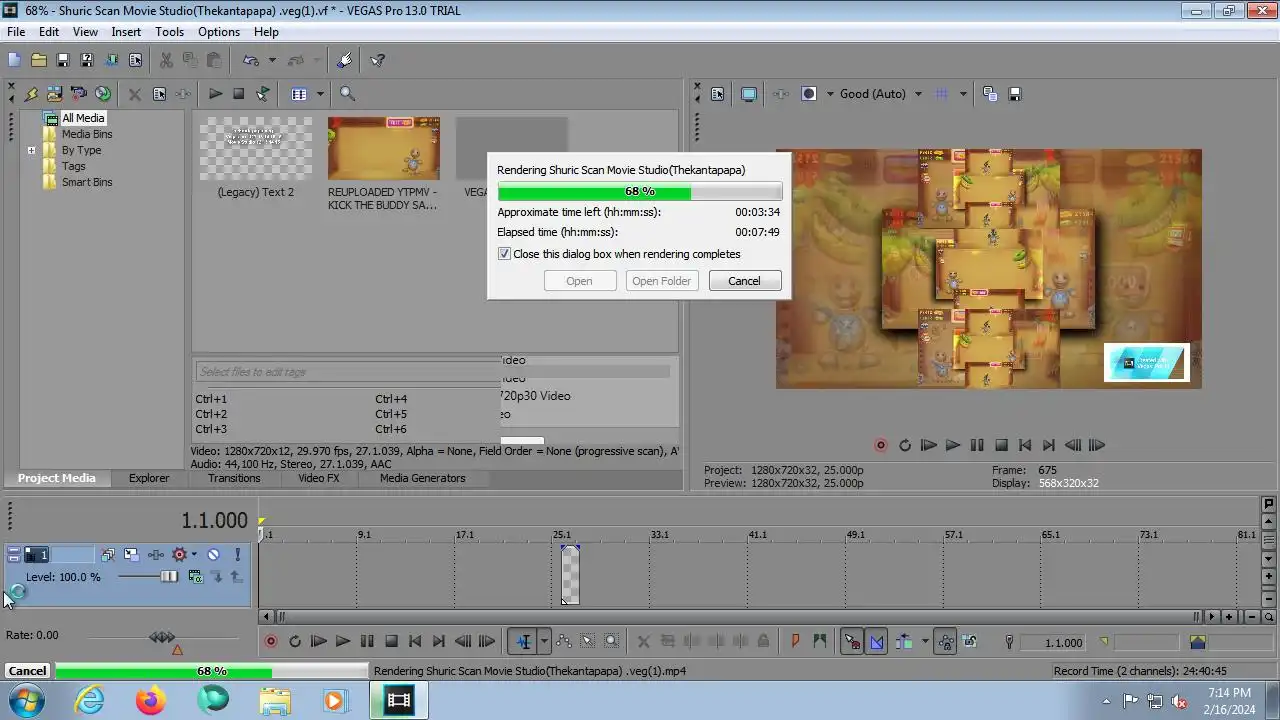
Task: Toggle Loop Playback in the transport bar
Action: coord(295,642)
